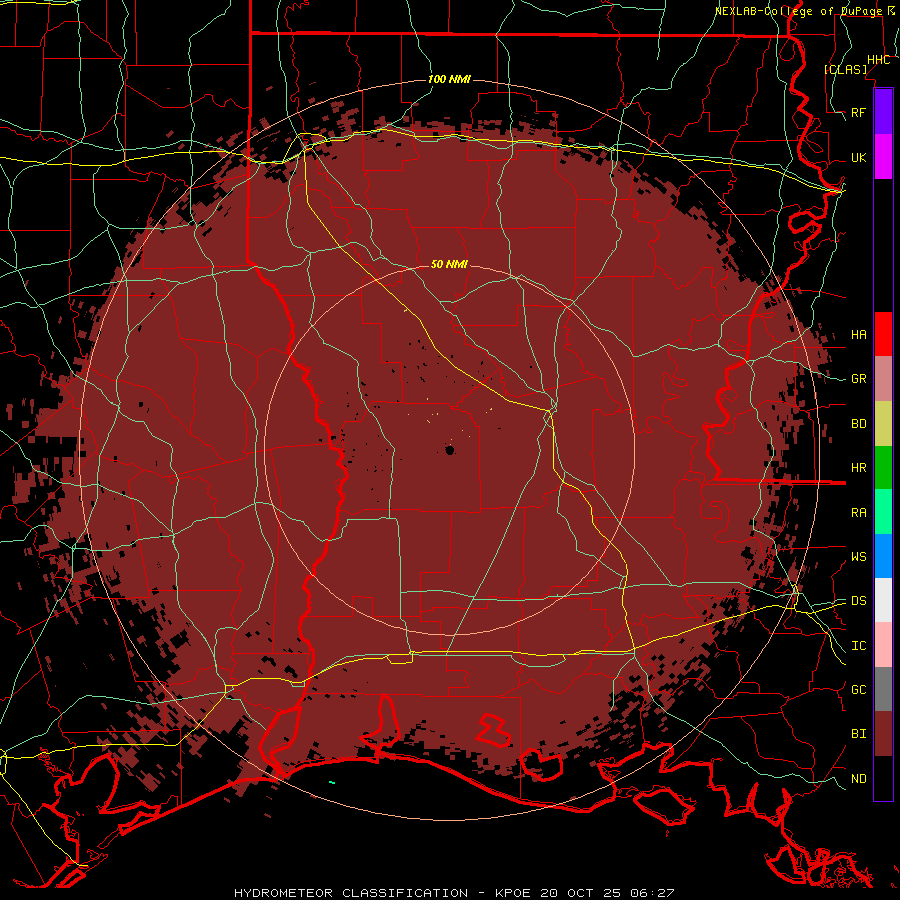Click the black radar site dot at center
900x900 pixels.
coord(450,450)
